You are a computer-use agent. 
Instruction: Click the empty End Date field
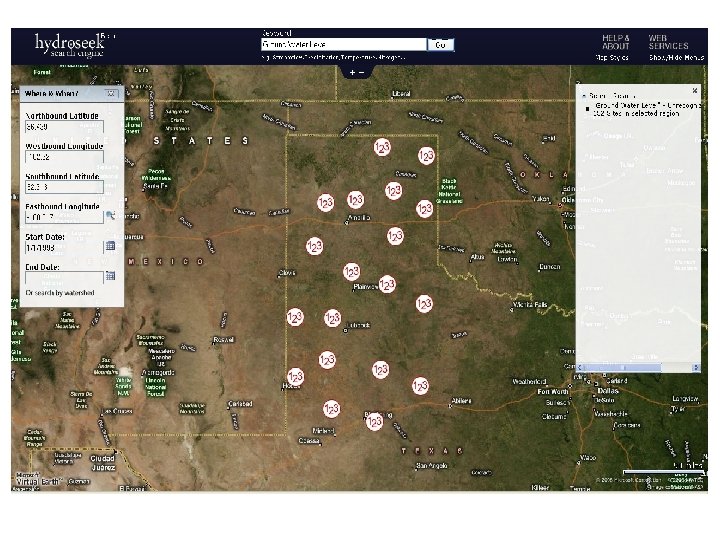click(64, 277)
